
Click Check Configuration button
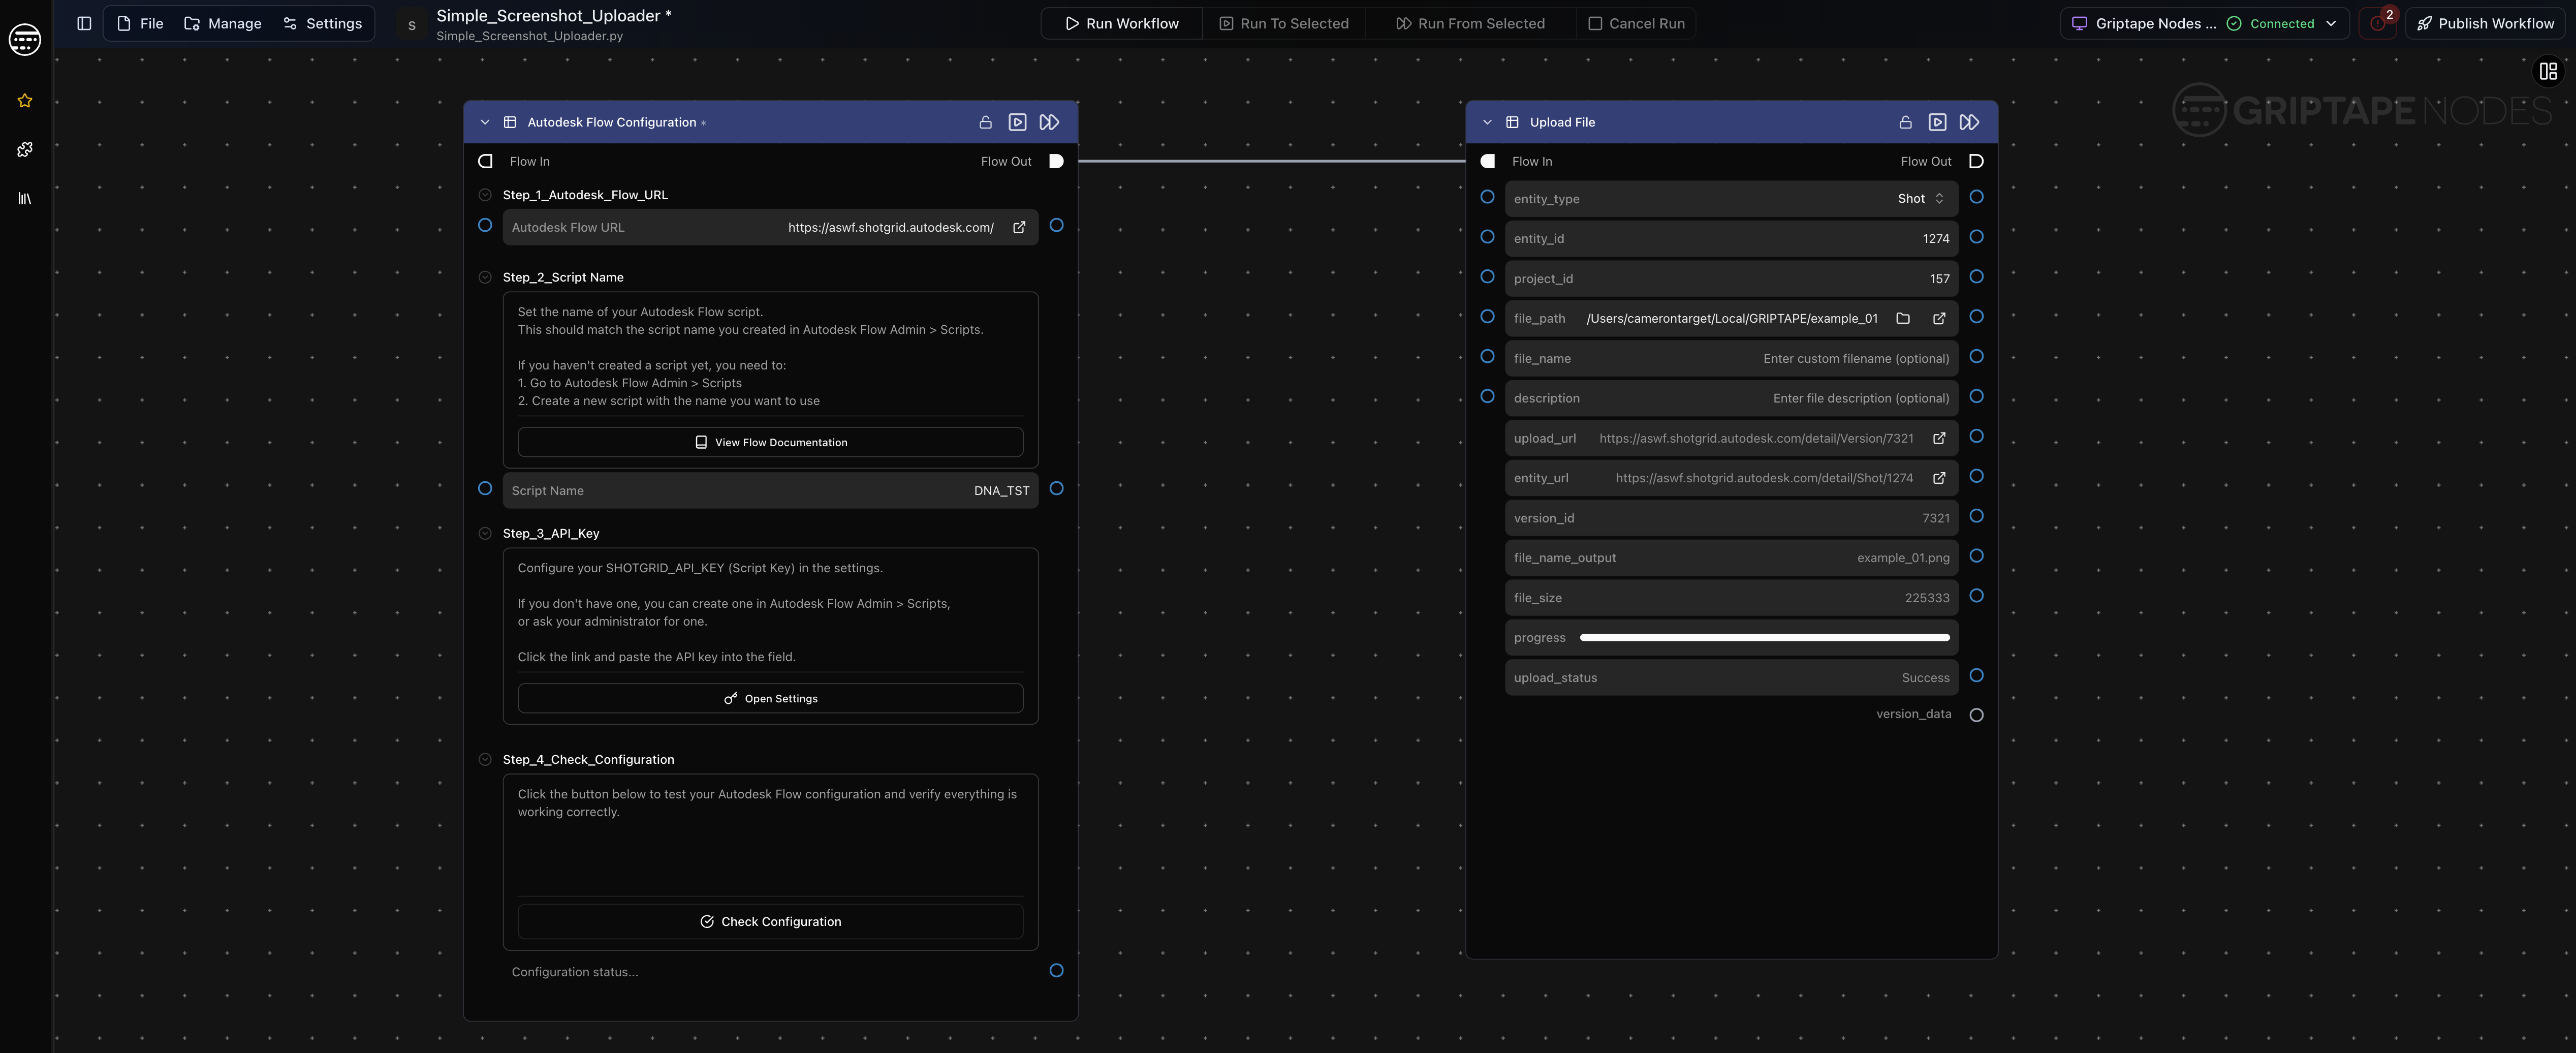pyautogui.click(x=770, y=922)
